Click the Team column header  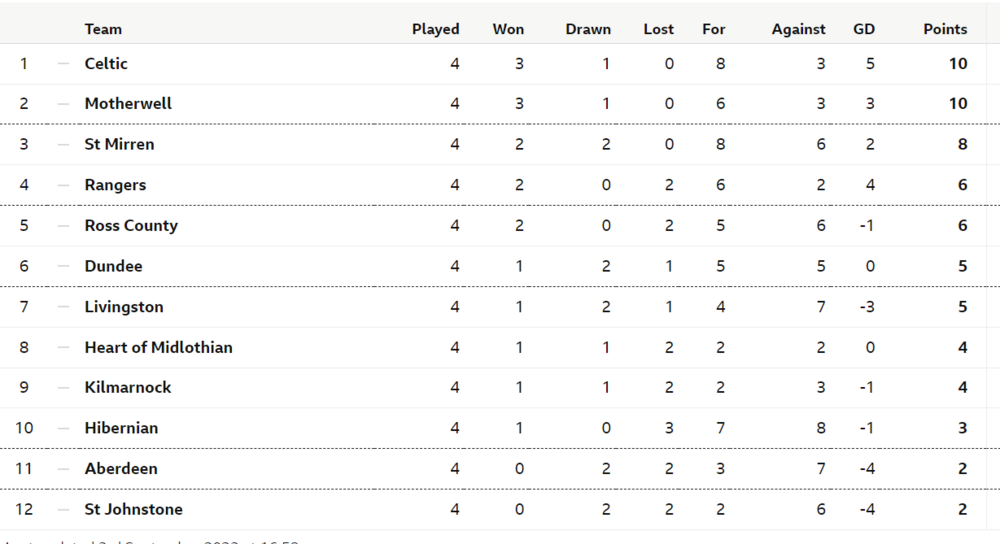[103, 29]
